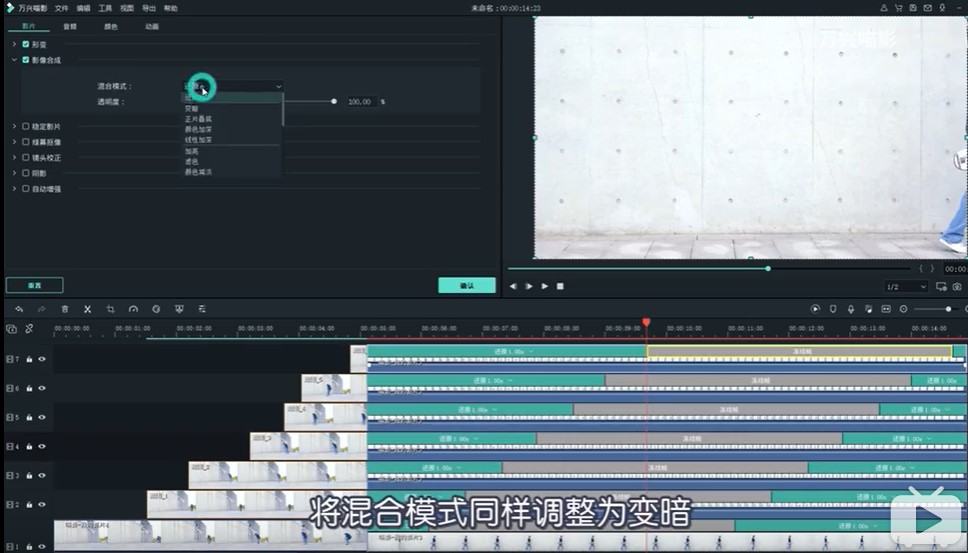Click the add track manager icon
Screen dimensions: 968x553
click(x=11, y=329)
